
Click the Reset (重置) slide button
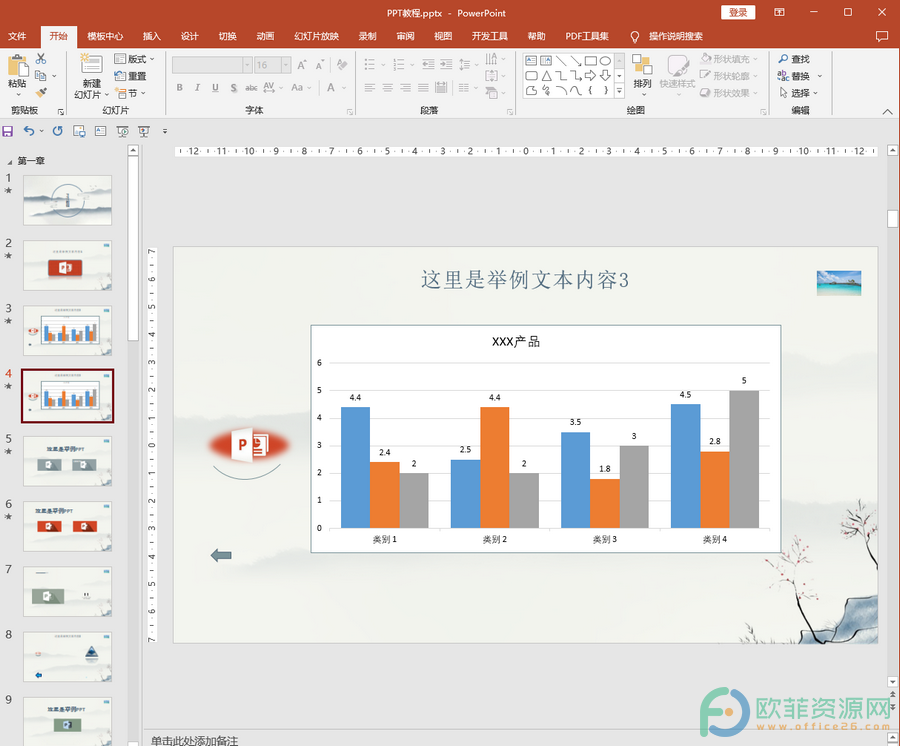tap(130, 76)
